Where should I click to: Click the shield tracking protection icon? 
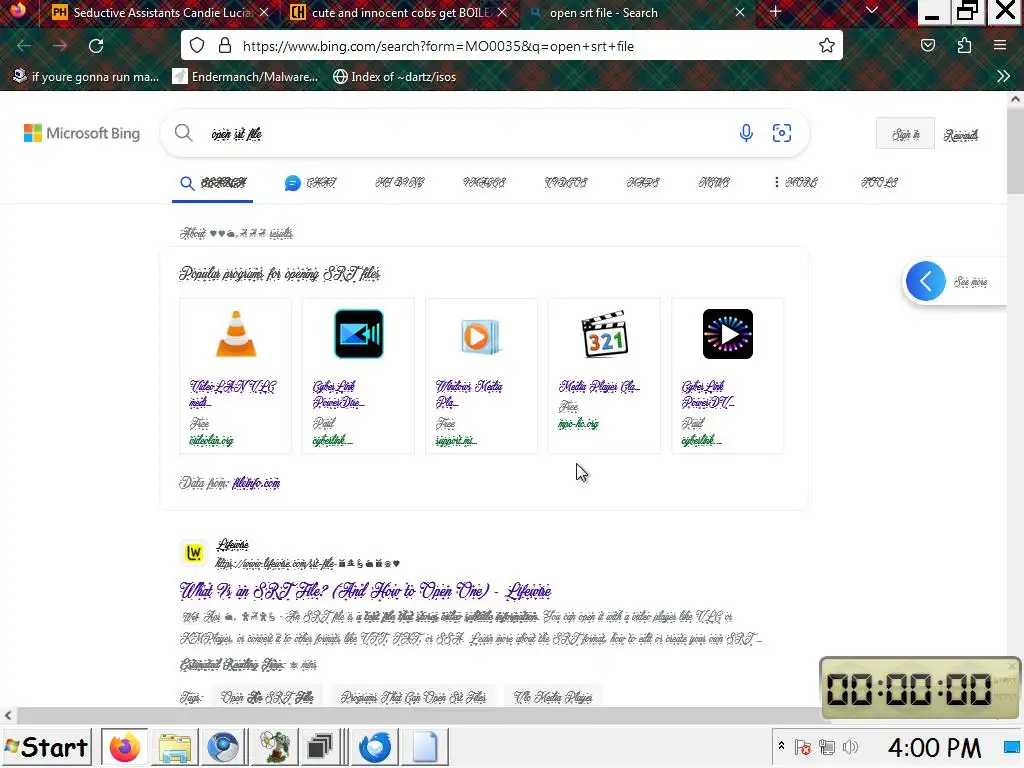tap(197, 46)
